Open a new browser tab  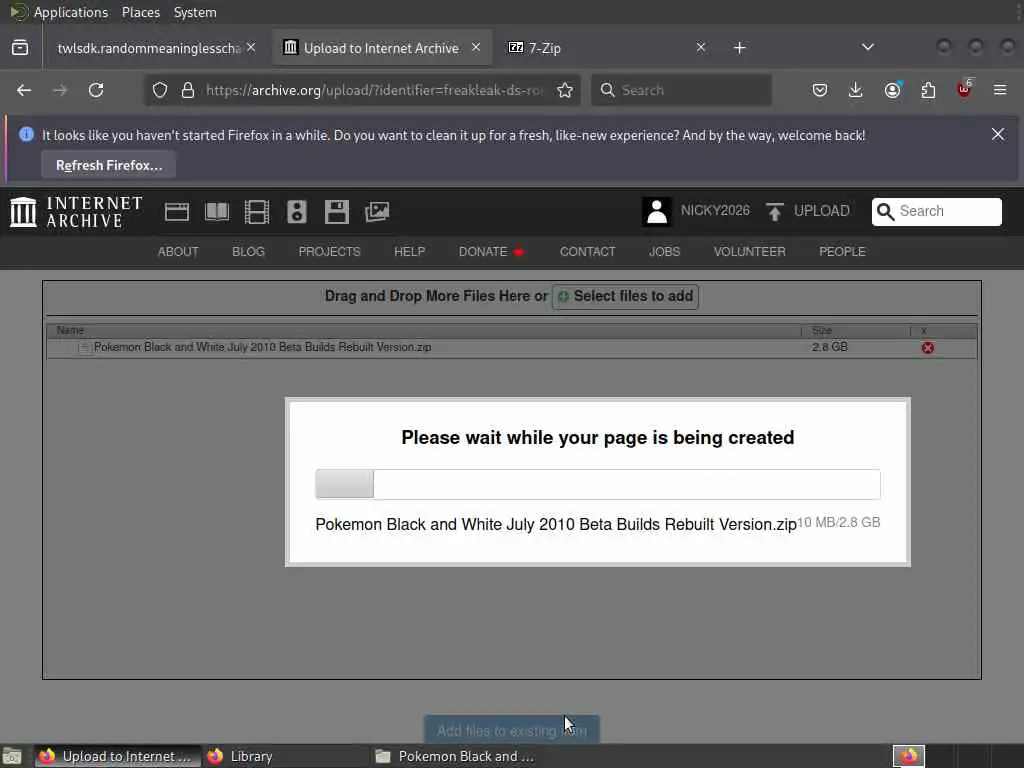click(739, 48)
